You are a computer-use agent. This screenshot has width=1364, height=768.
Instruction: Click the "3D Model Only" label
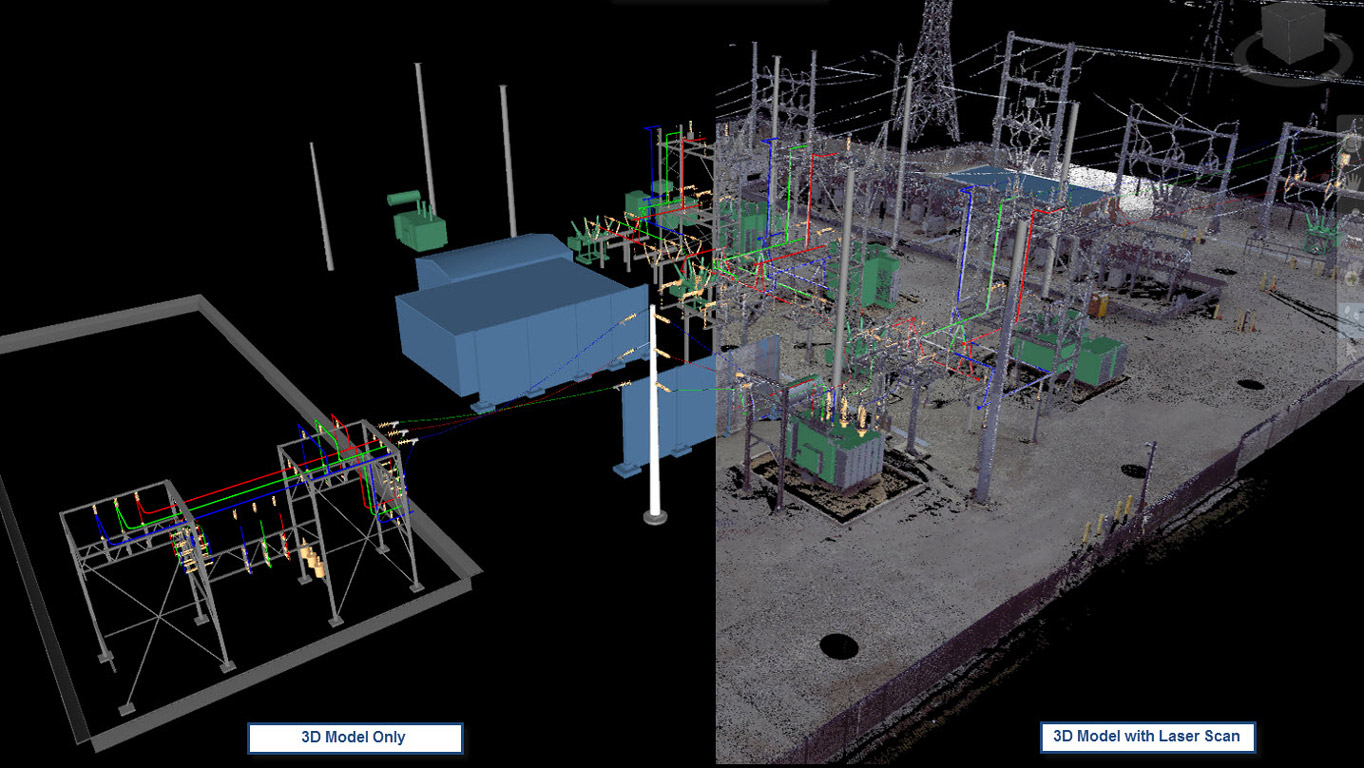(x=355, y=738)
